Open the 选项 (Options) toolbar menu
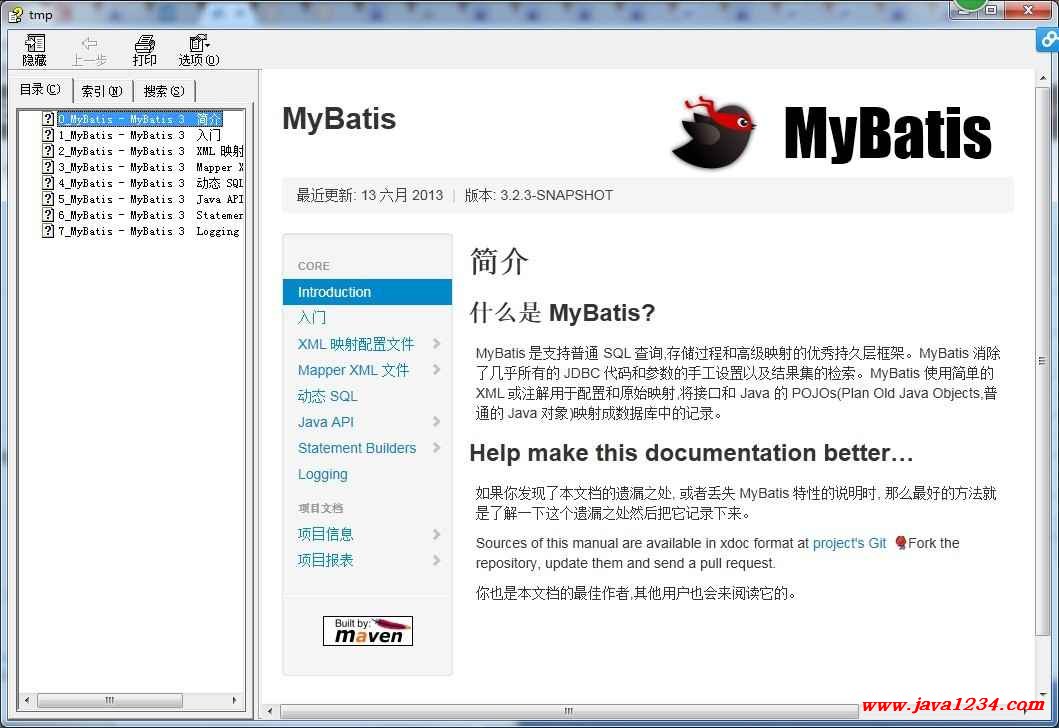This screenshot has height=728, width=1059. tap(199, 50)
